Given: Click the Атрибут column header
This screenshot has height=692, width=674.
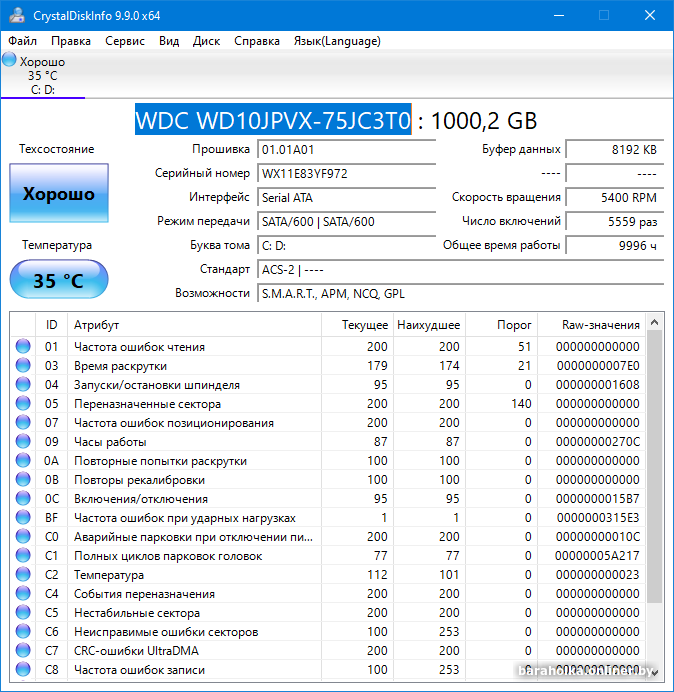Looking at the screenshot, I should point(194,325).
